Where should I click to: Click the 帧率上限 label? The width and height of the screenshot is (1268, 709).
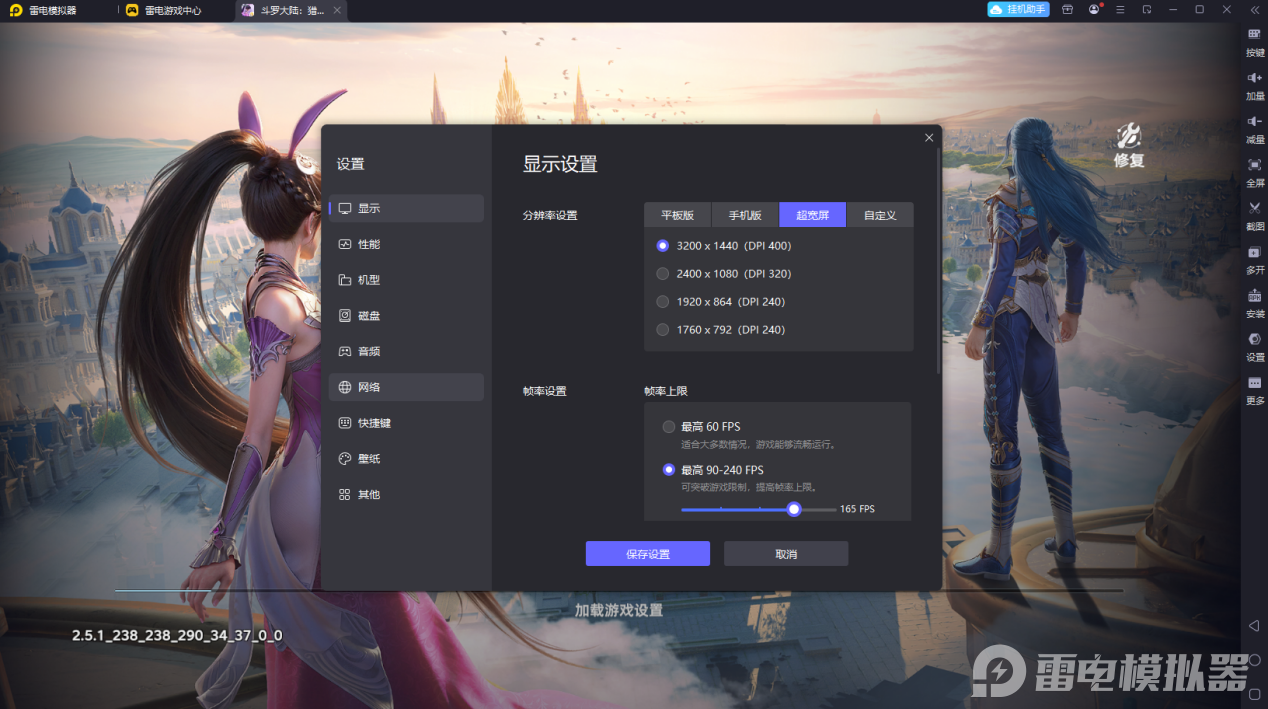pos(666,391)
